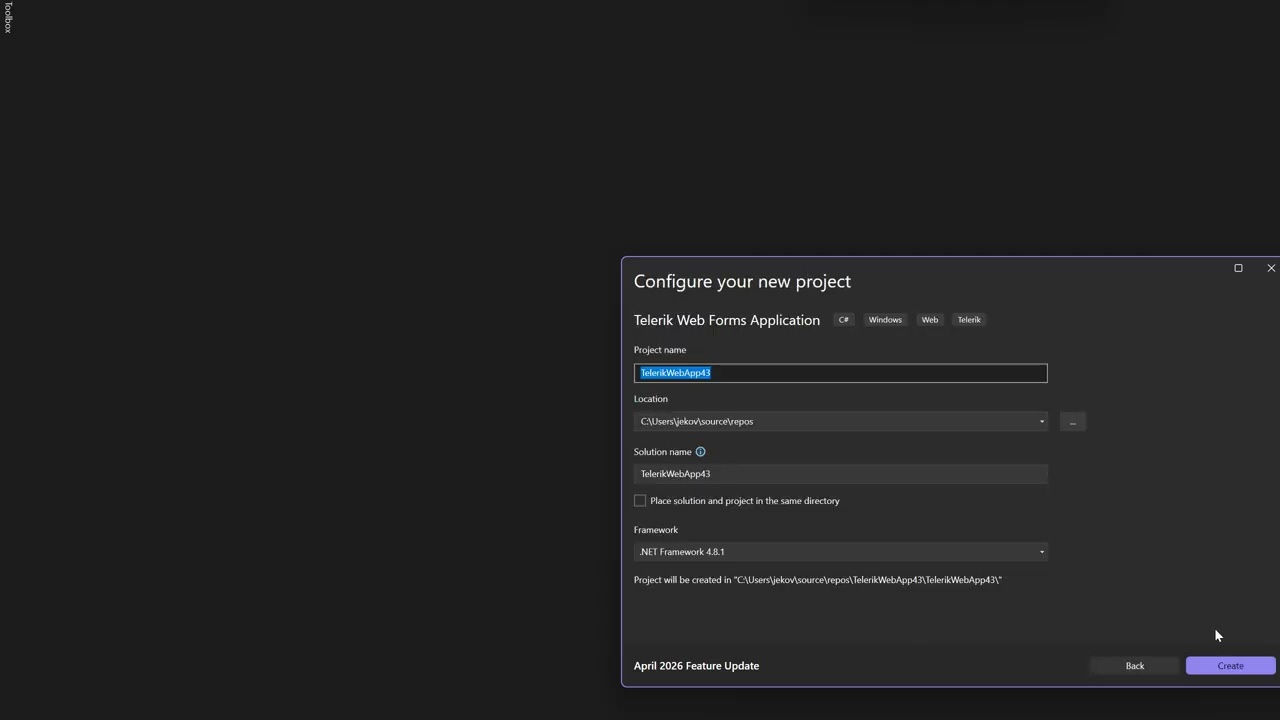Open the Toolbox side tab
The height and width of the screenshot is (720, 1280).
pos(7,18)
